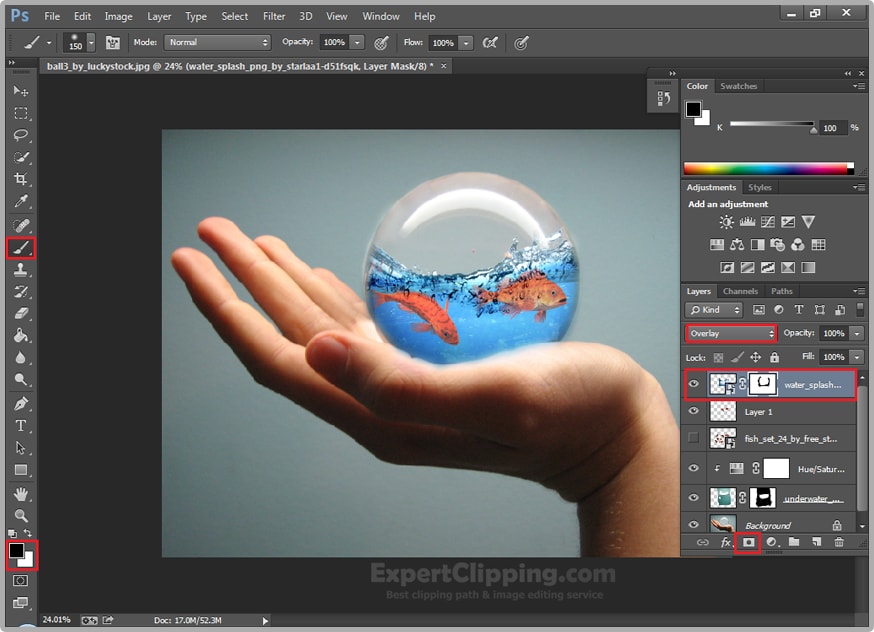The image size is (874, 632).
Task: Show the hidden fish_set_24 layer
Action: [x=694, y=438]
